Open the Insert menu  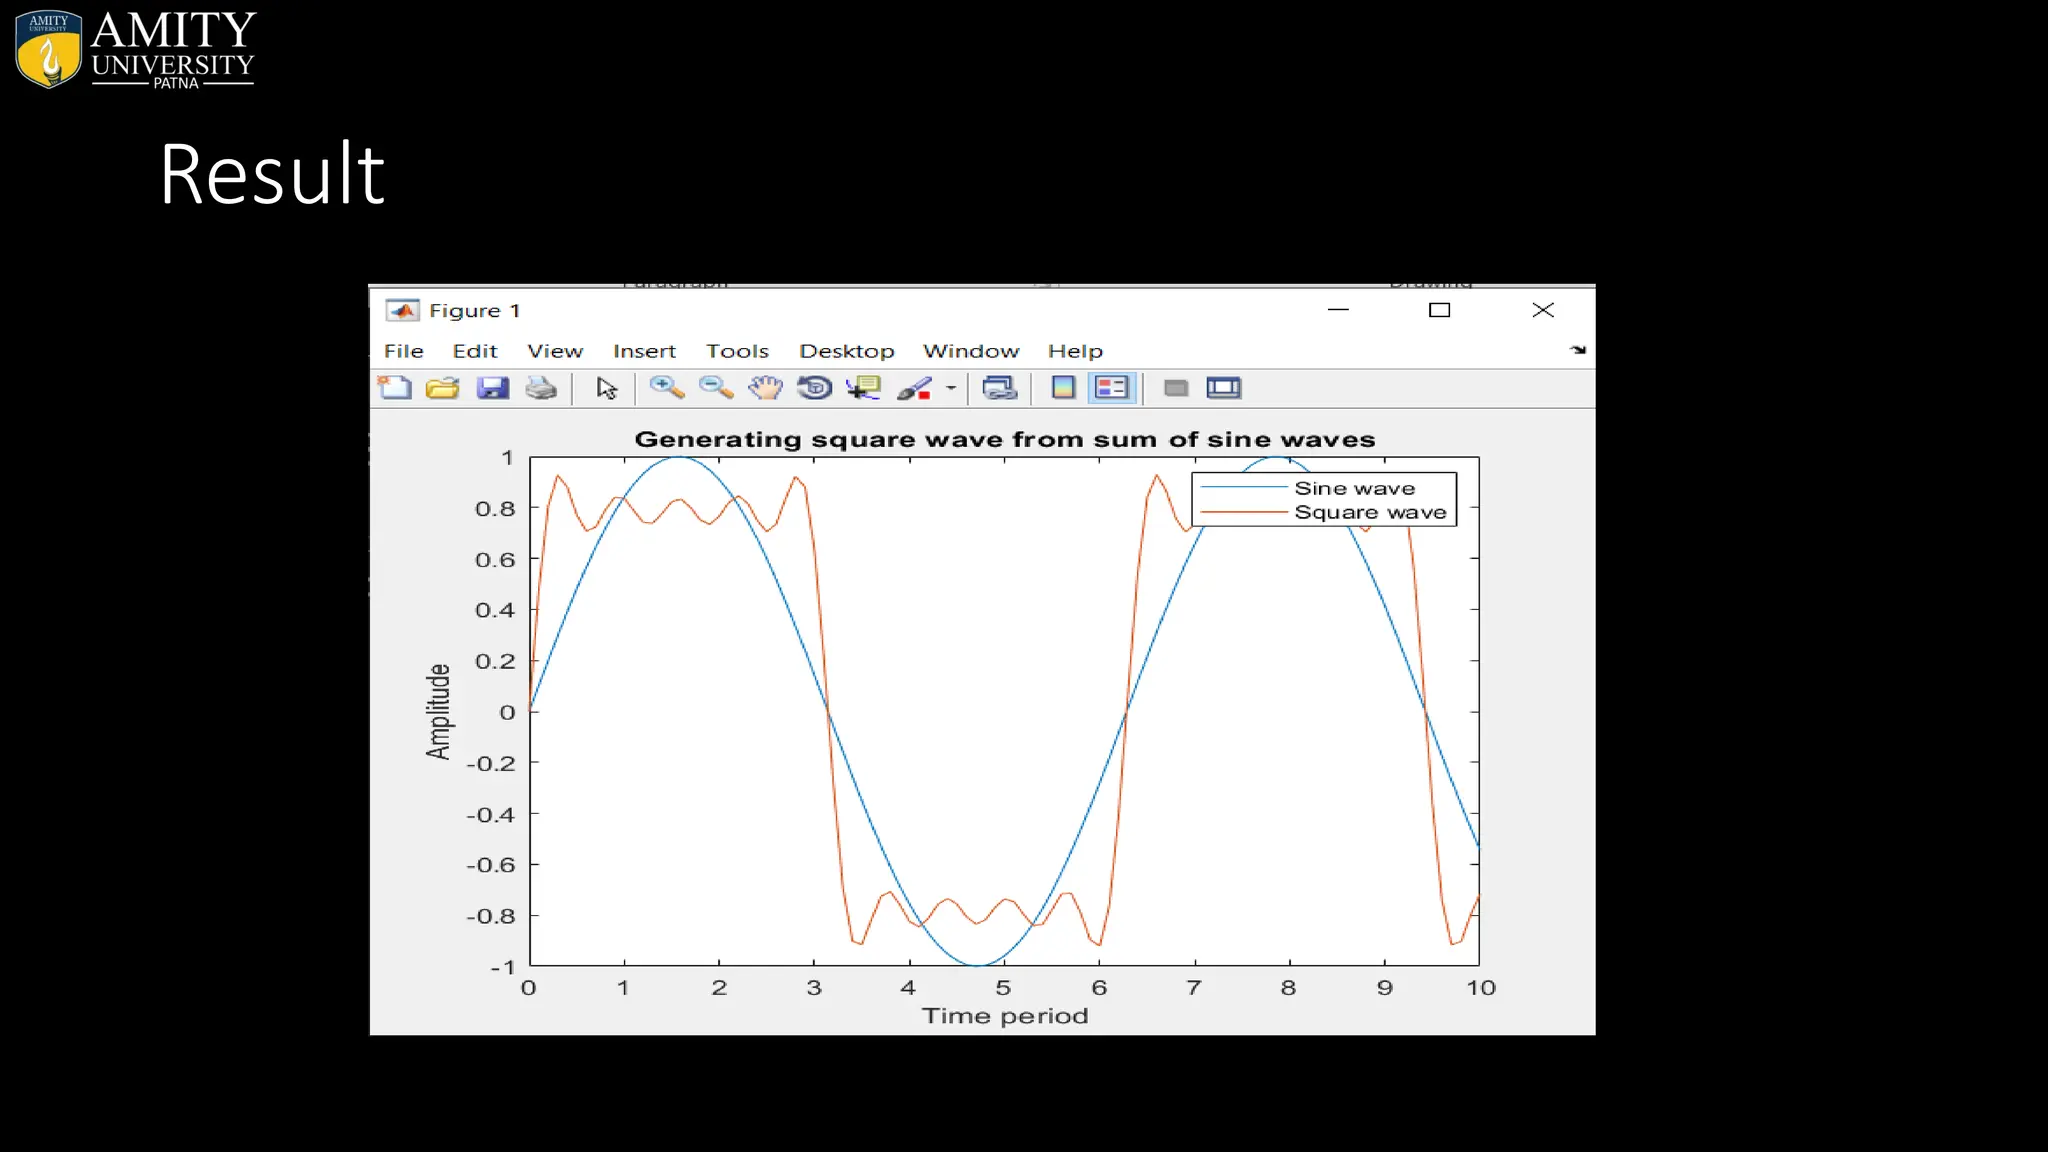tap(644, 351)
